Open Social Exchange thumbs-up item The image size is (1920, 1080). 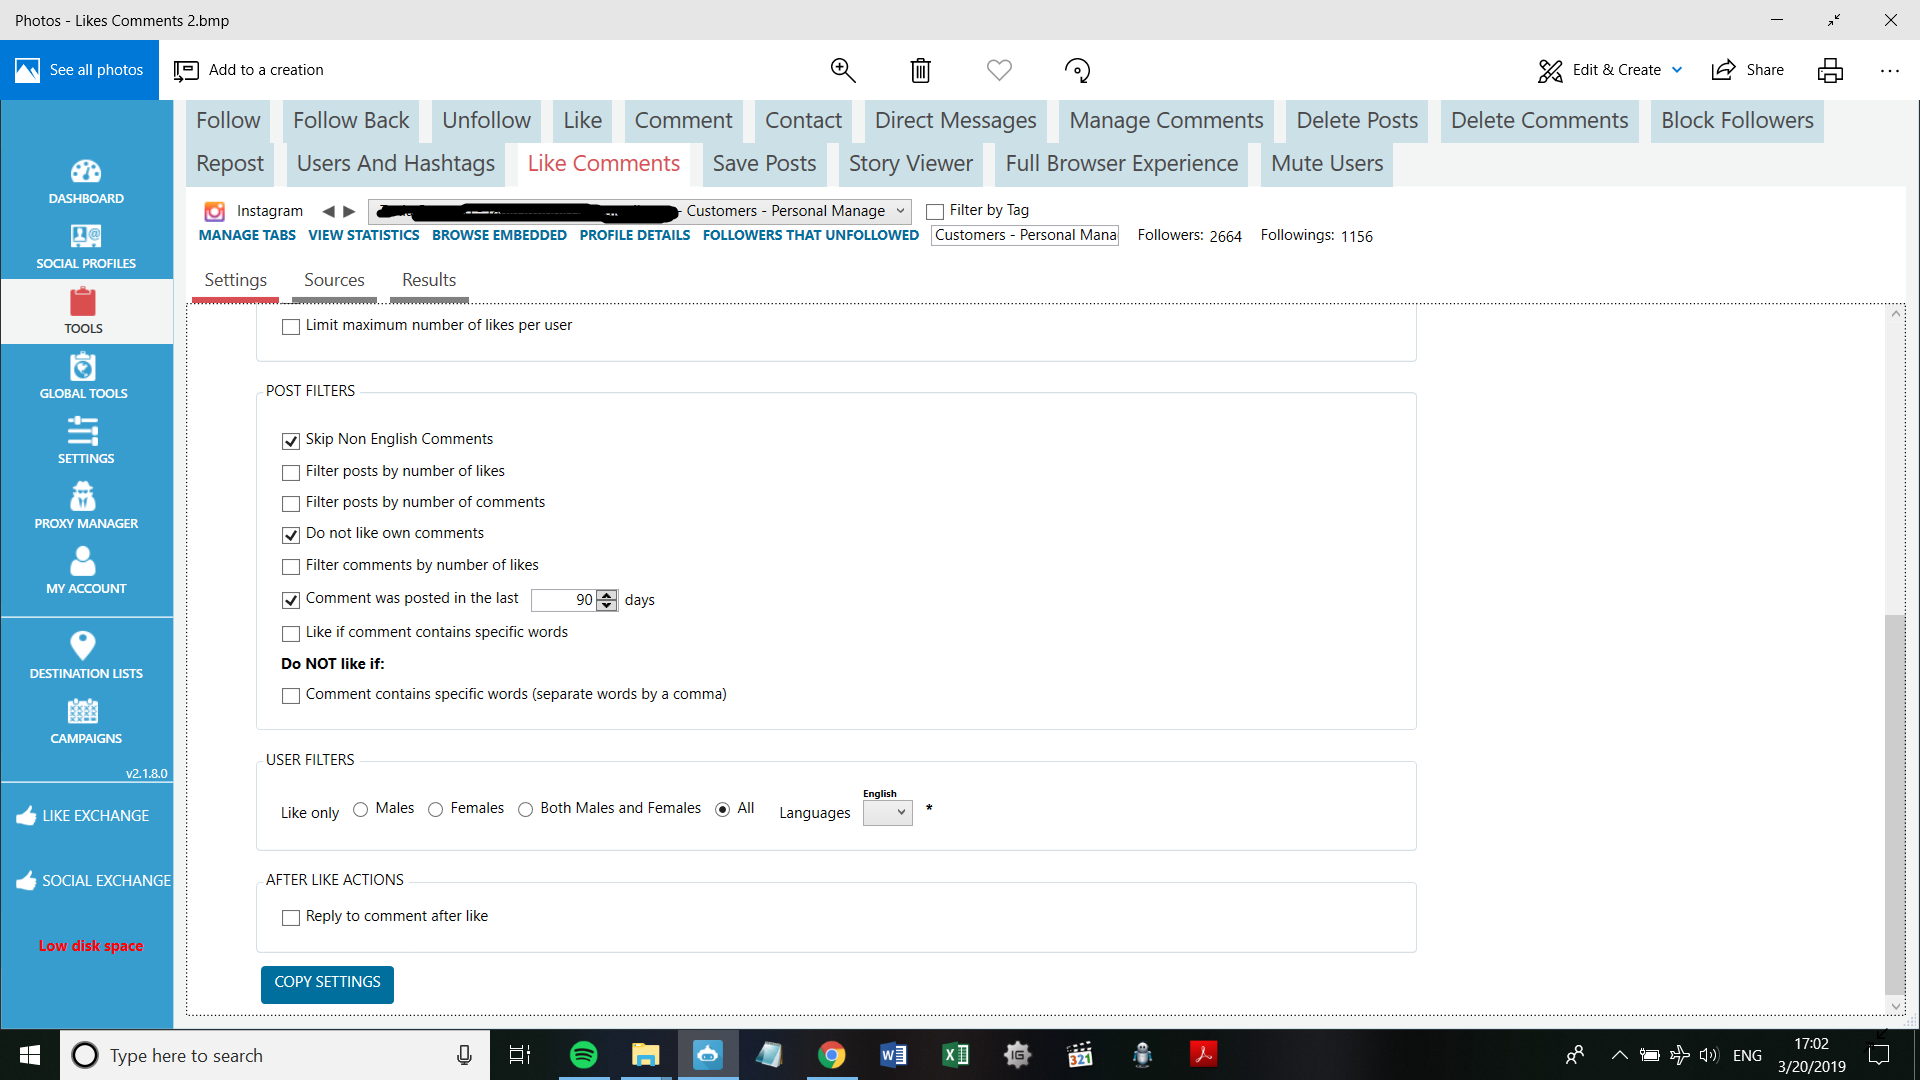94,881
